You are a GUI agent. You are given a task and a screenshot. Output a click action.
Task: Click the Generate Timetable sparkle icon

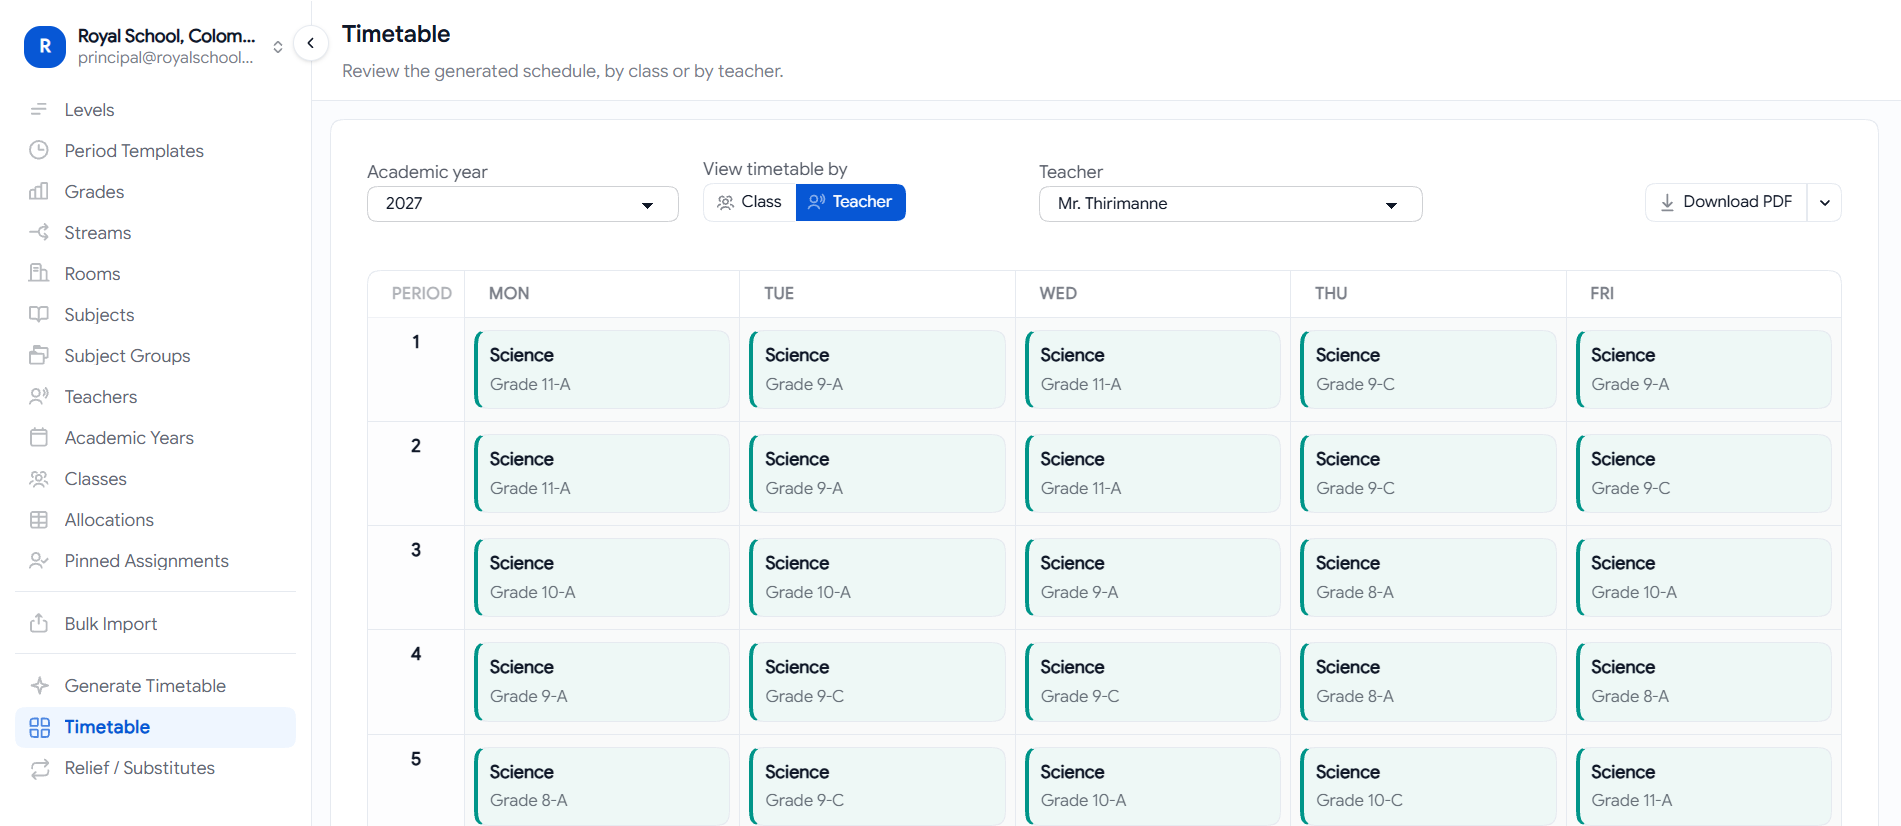[x=39, y=685]
